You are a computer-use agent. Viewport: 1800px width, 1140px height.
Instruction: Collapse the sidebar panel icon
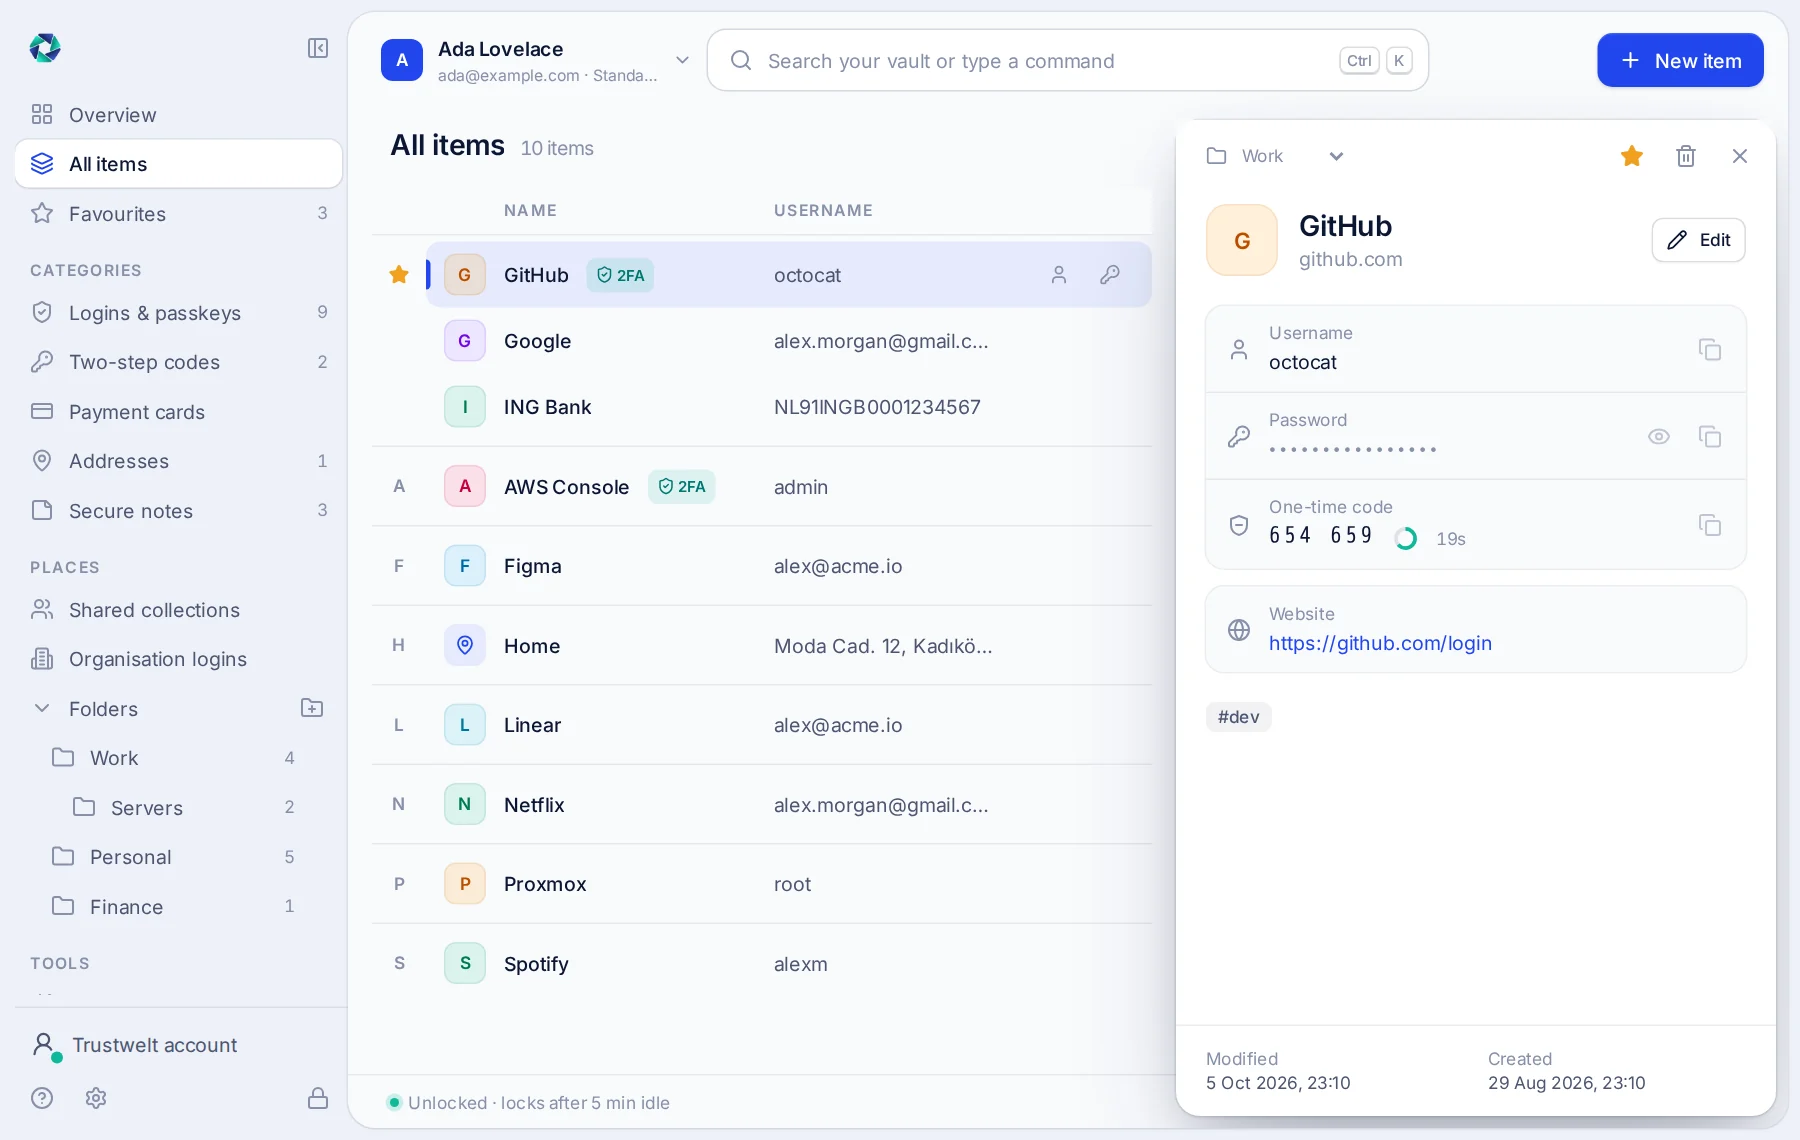[x=318, y=48]
